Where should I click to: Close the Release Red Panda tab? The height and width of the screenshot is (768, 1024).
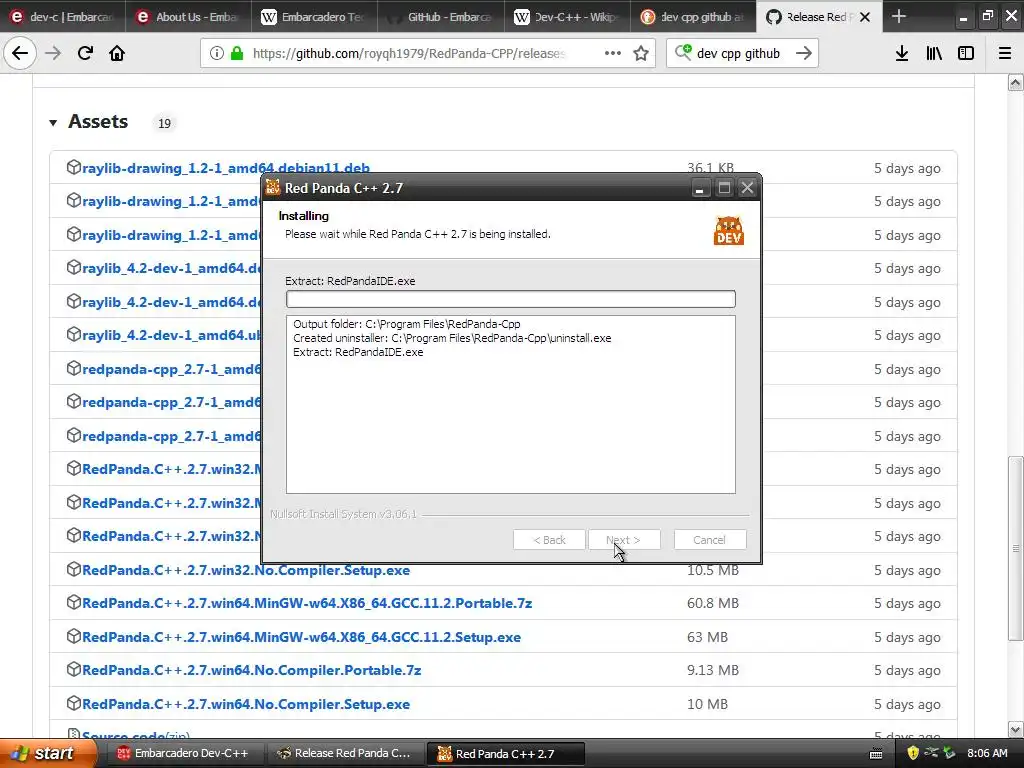(x=865, y=17)
